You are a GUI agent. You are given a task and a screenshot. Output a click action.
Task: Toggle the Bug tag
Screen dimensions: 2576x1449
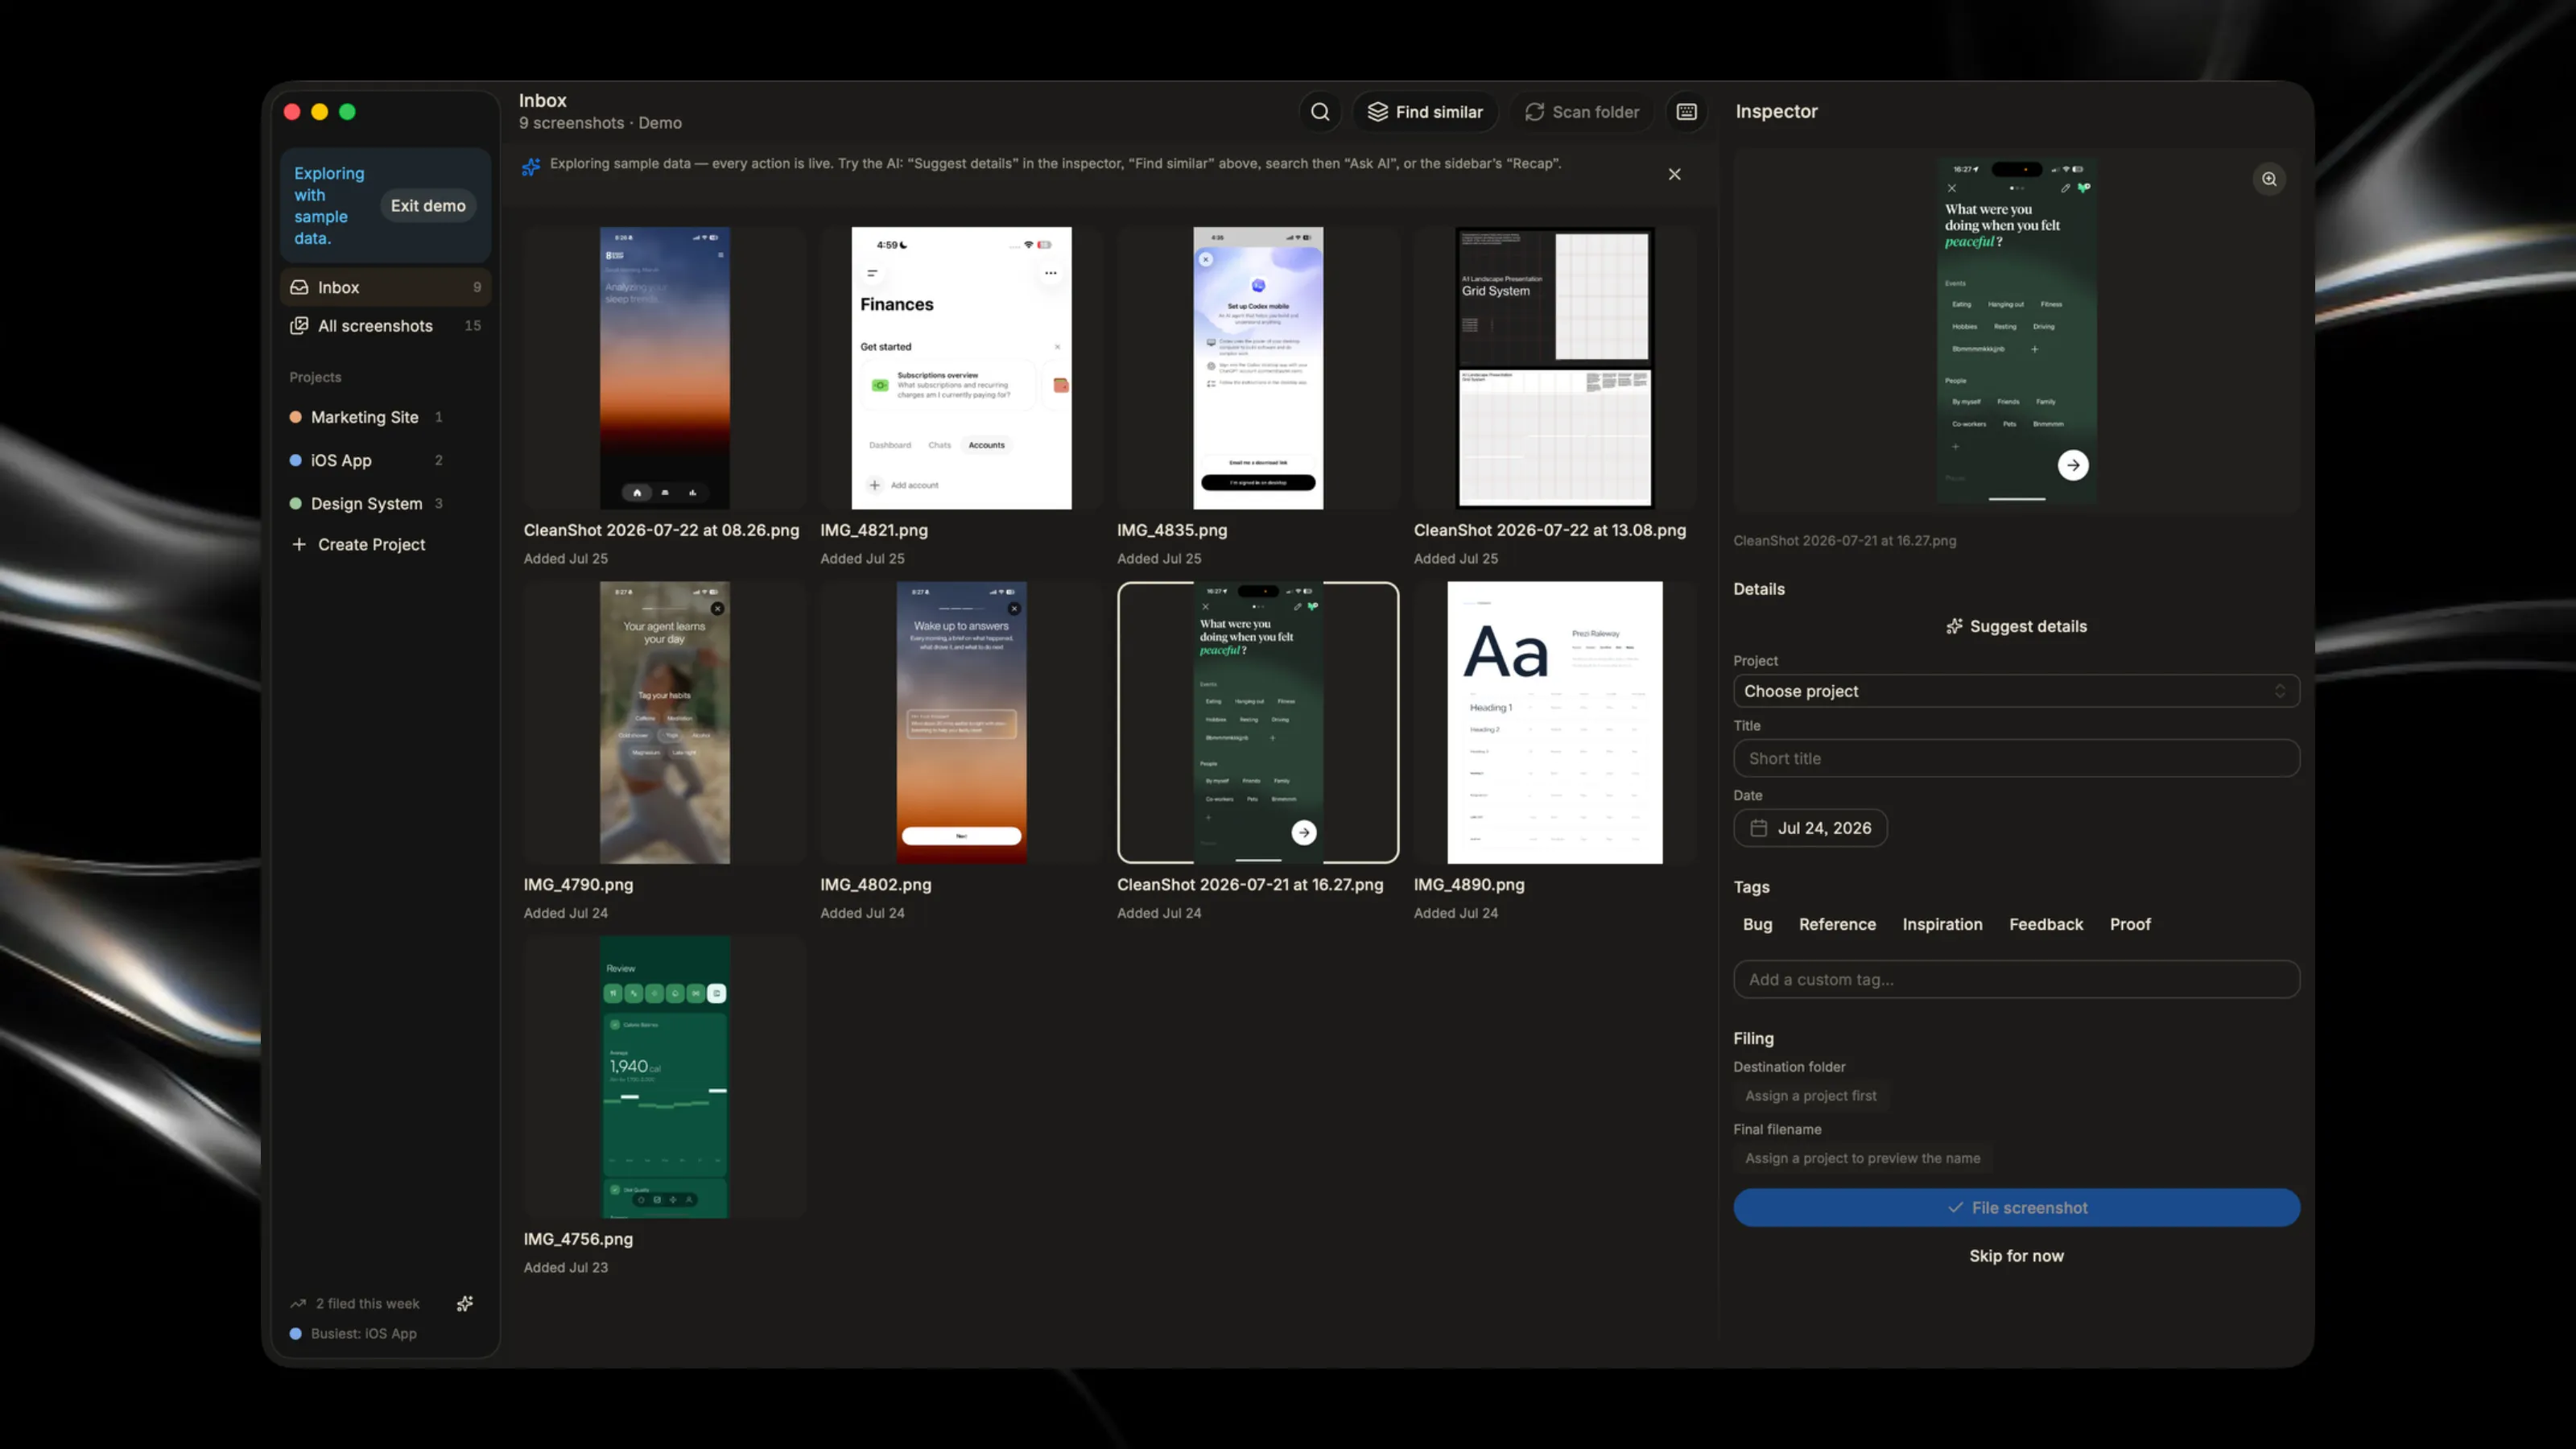pyautogui.click(x=1757, y=924)
